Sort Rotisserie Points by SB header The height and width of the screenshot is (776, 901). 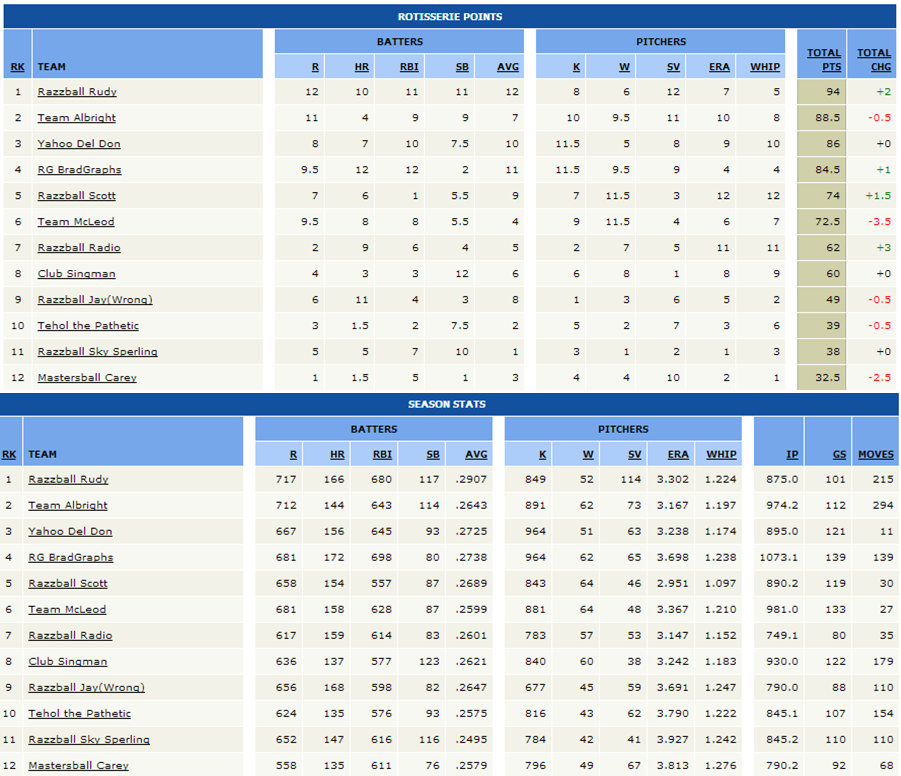(x=462, y=67)
